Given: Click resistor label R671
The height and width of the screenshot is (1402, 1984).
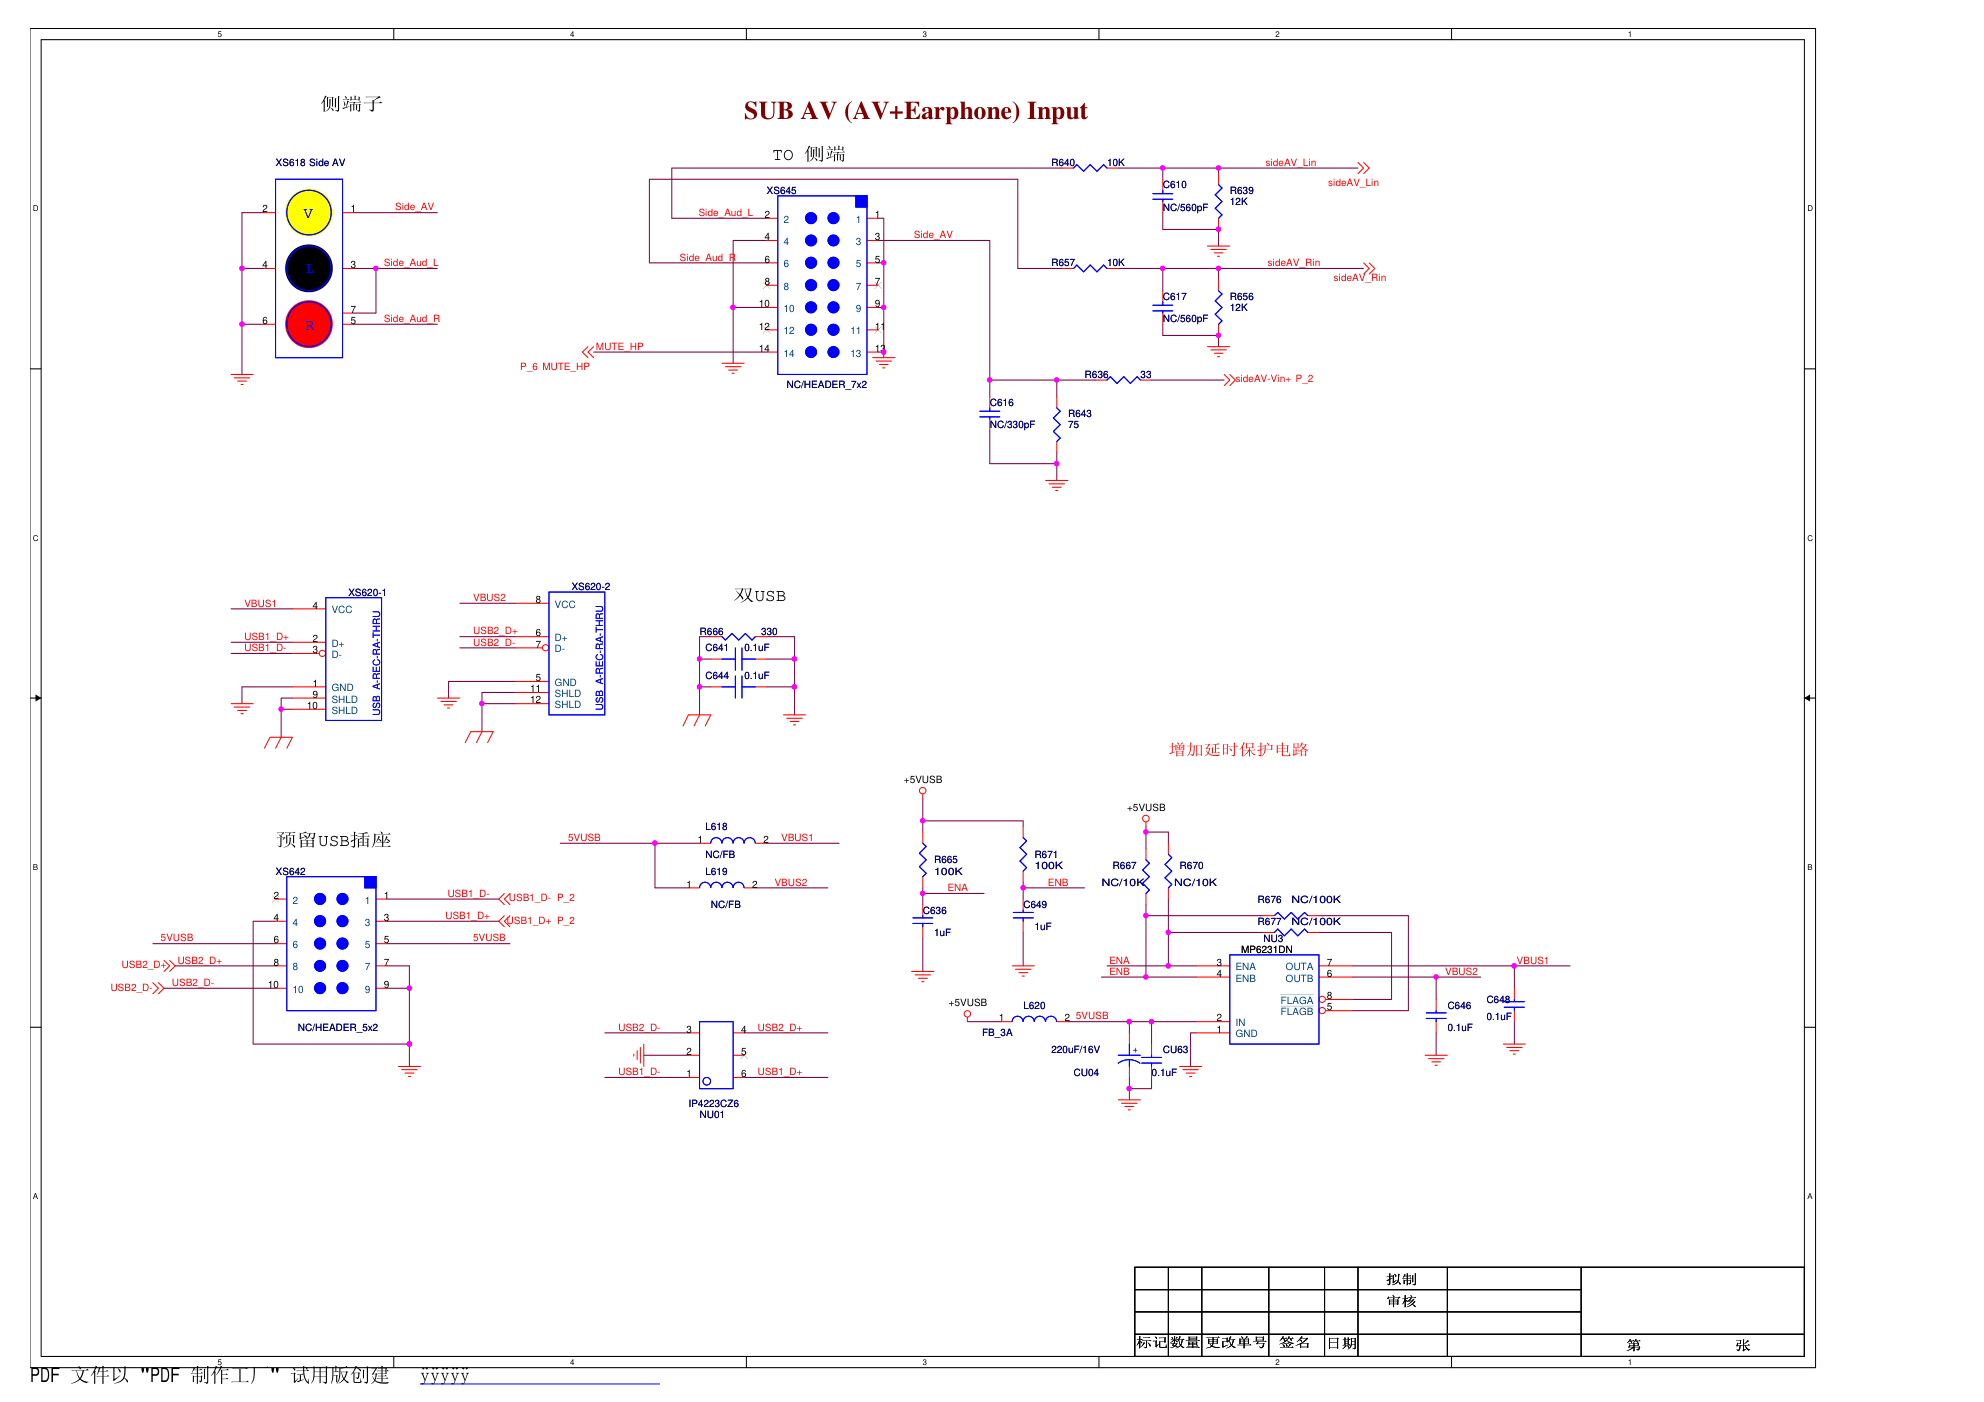Looking at the screenshot, I should pos(1046,854).
